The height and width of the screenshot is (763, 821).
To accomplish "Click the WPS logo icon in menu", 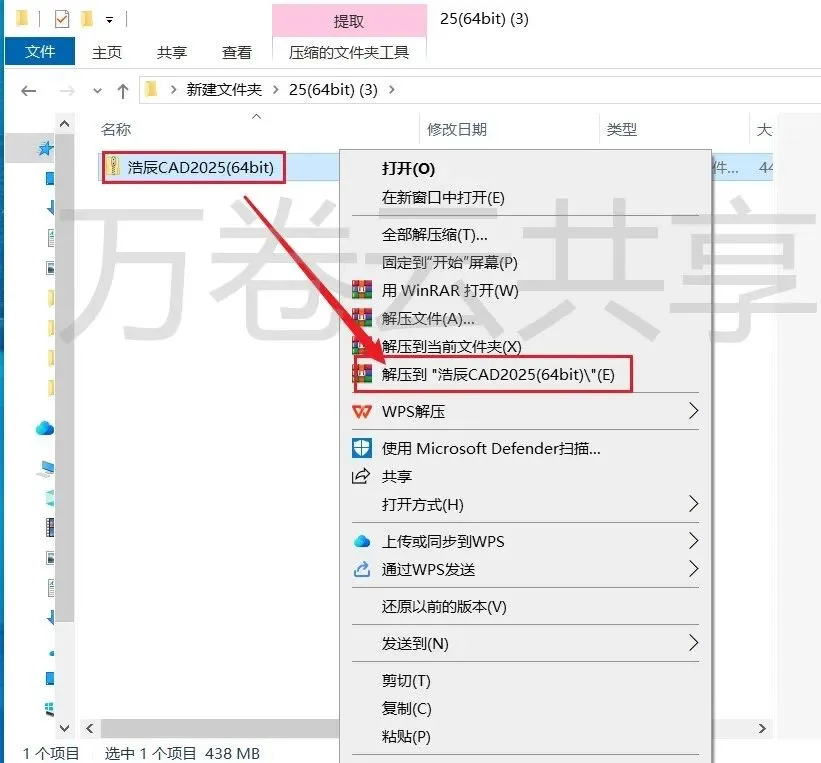I will (362, 412).
